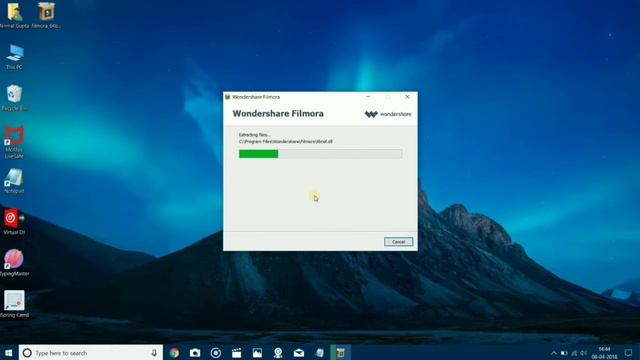The height and width of the screenshot is (360, 640).
Task: Open the webcam app taskbar icon
Action: click(278, 353)
